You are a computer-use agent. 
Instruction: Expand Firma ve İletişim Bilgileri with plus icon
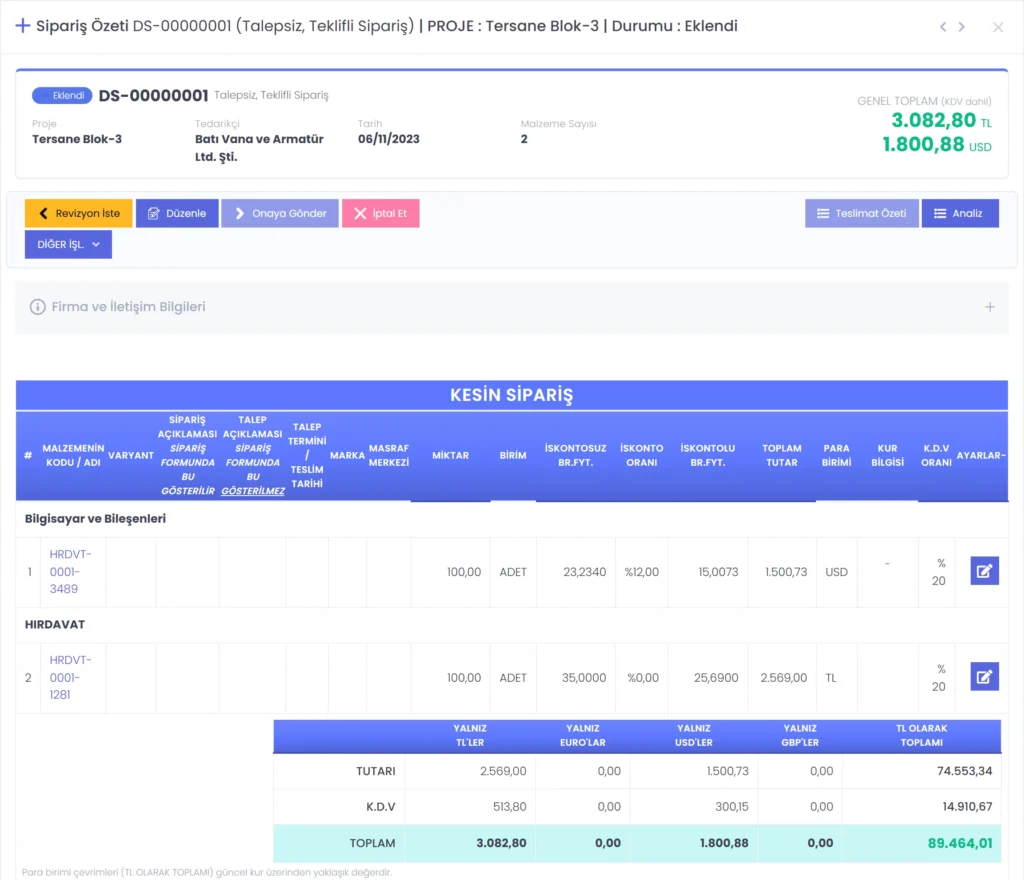(x=989, y=307)
